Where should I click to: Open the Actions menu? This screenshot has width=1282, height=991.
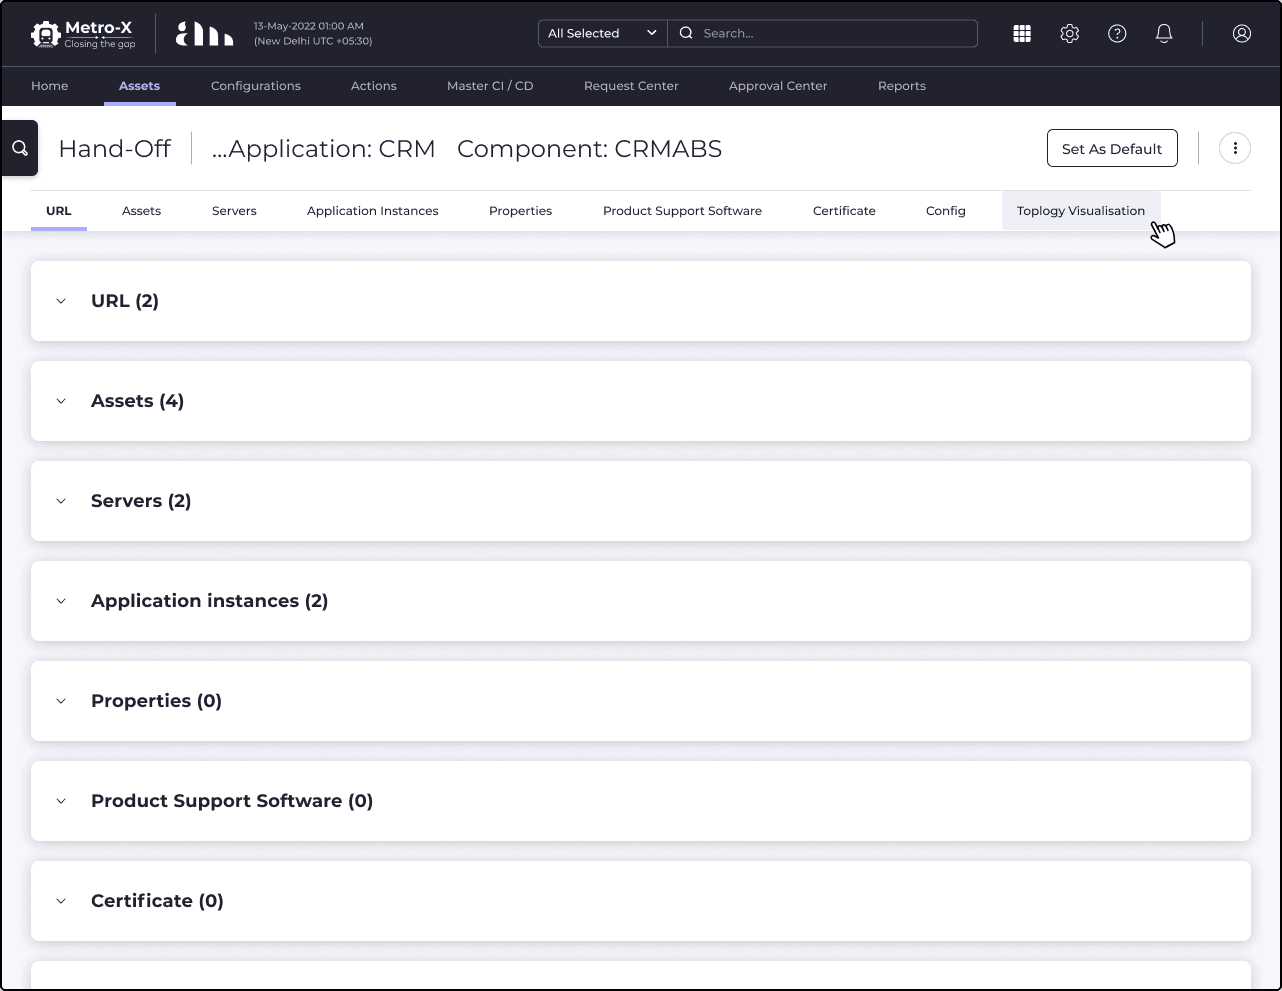374,86
